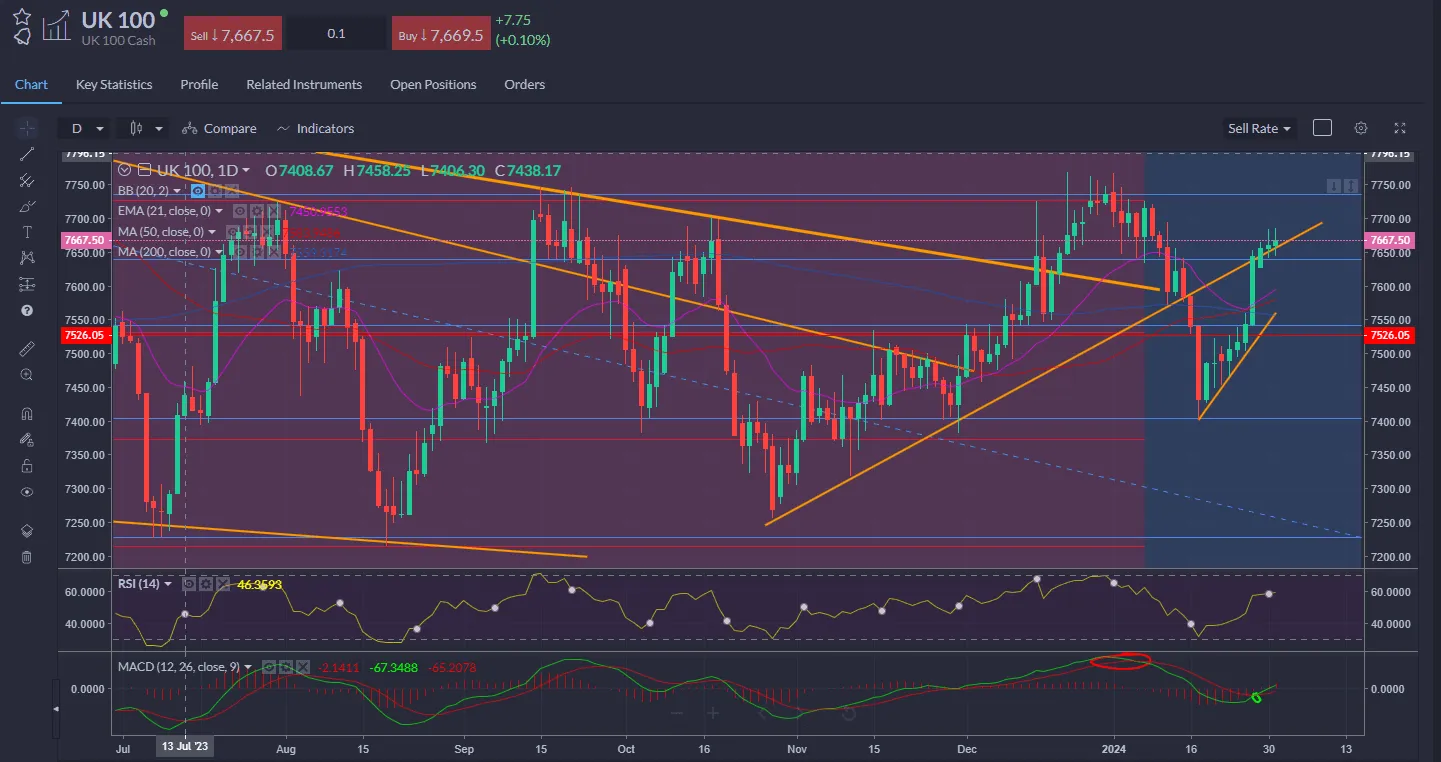Open the Profile tab

[x=199, y=84]
